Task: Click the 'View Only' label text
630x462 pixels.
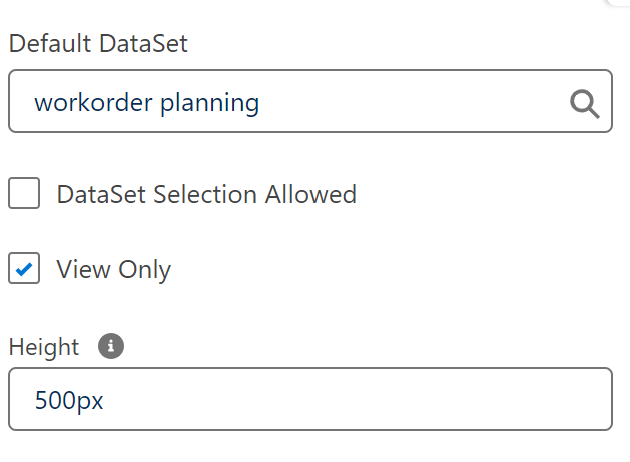Action: [x=113, y=270]
